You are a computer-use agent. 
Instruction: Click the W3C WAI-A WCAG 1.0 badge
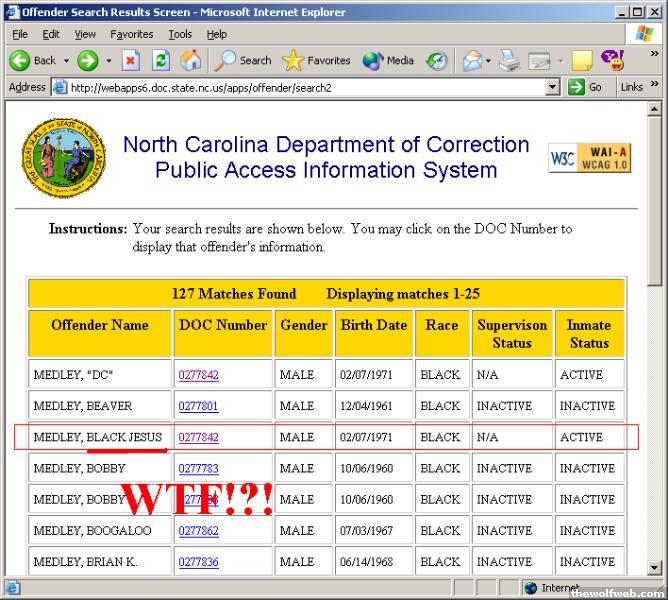pos(589,158)
